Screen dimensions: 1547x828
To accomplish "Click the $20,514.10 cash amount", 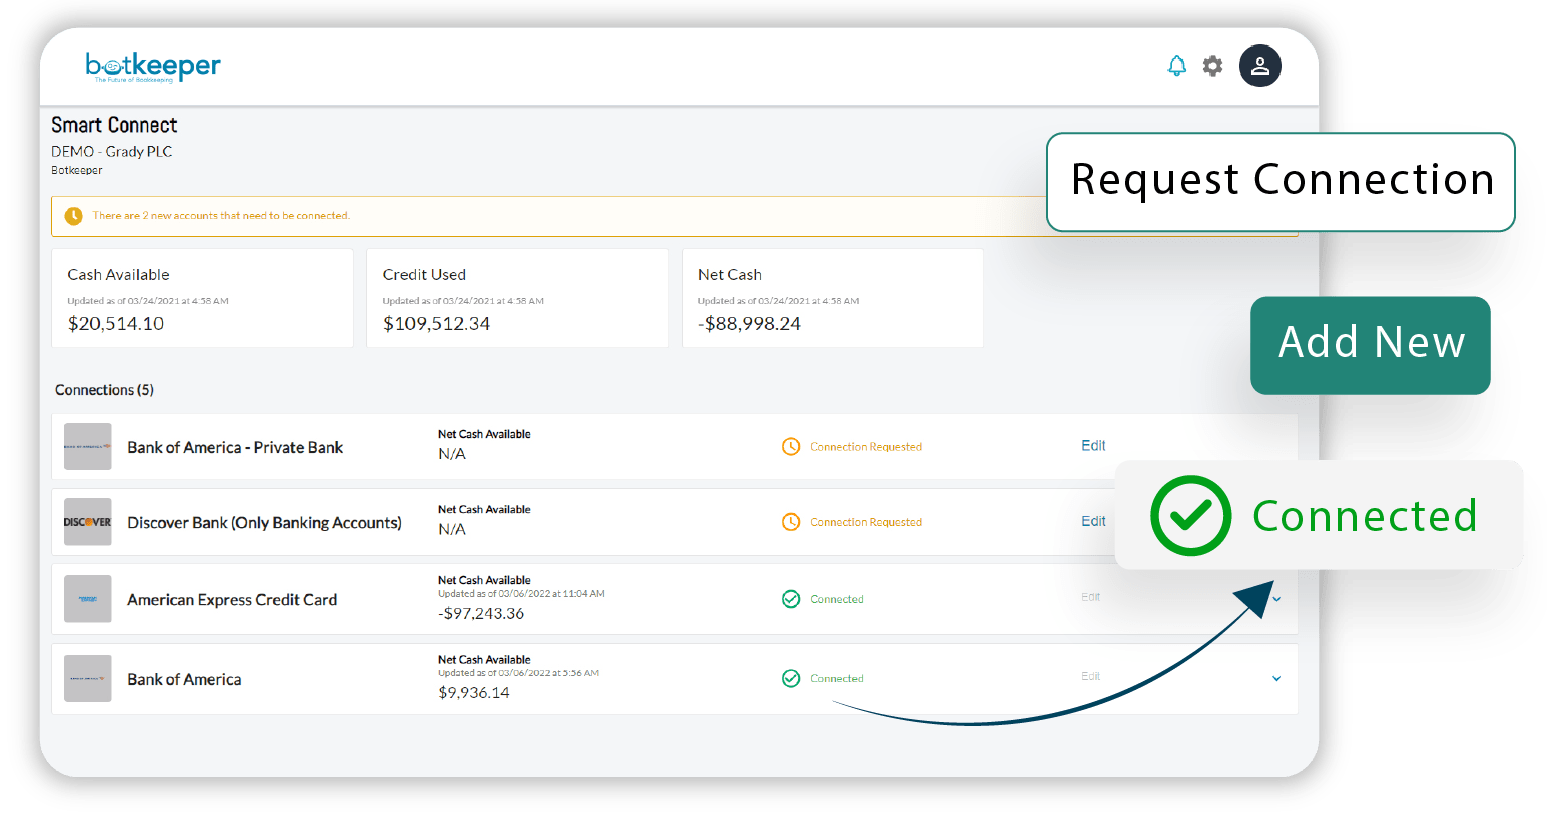I will click(x=116, y=324).
